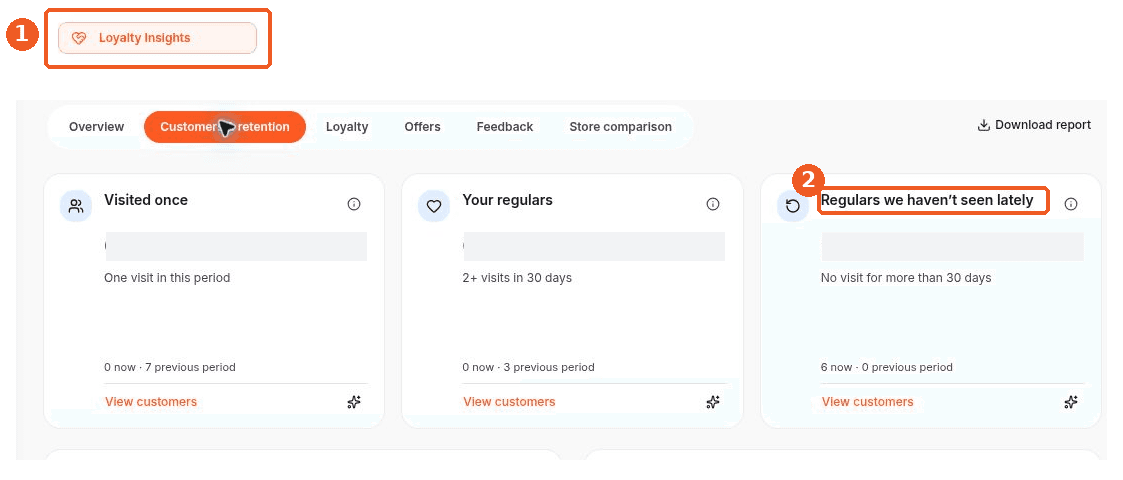
Task: Show info for Regulars we haven't seen lately
Action: click(x=1071, y=204)
